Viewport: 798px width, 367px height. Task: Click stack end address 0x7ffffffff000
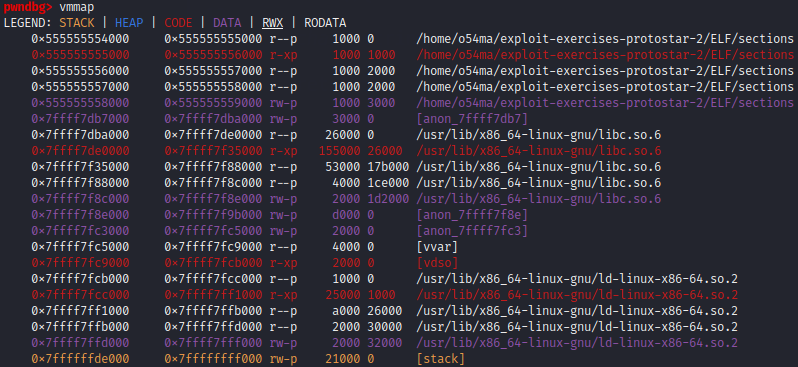[x=213, y=359]
